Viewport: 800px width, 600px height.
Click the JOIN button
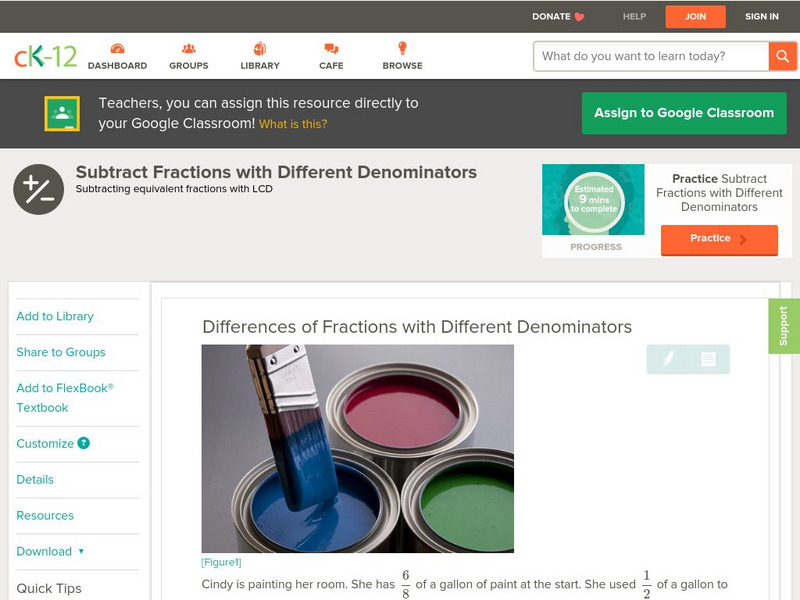[x=695, y=17]
